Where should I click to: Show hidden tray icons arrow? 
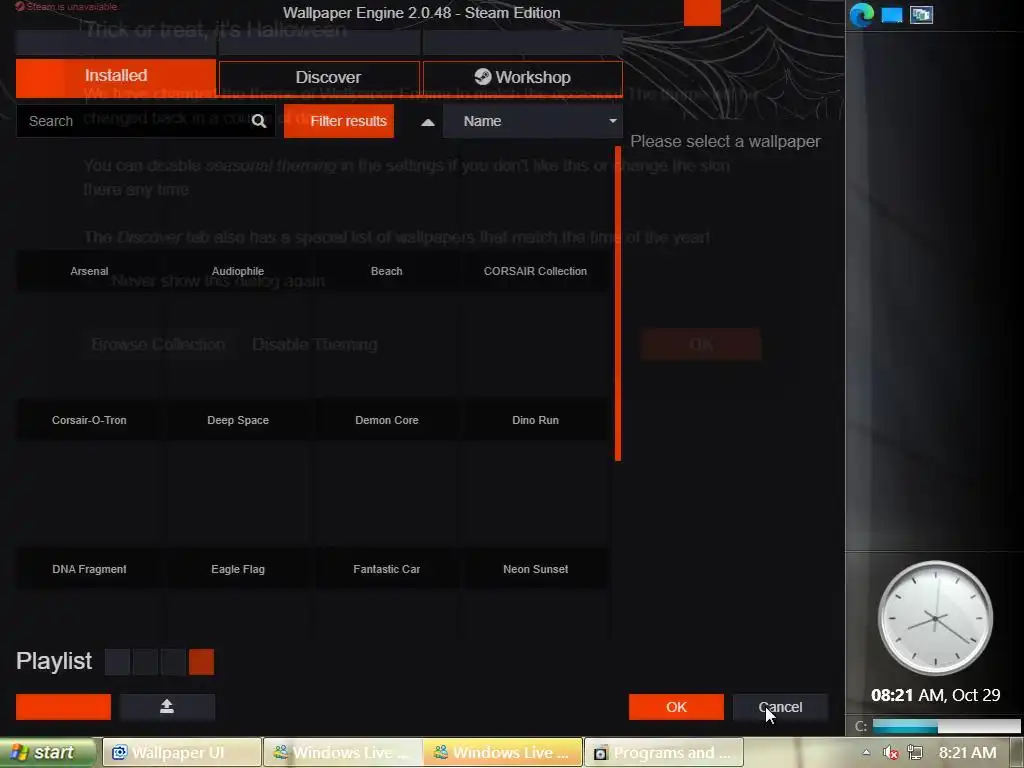coord(866,752)
